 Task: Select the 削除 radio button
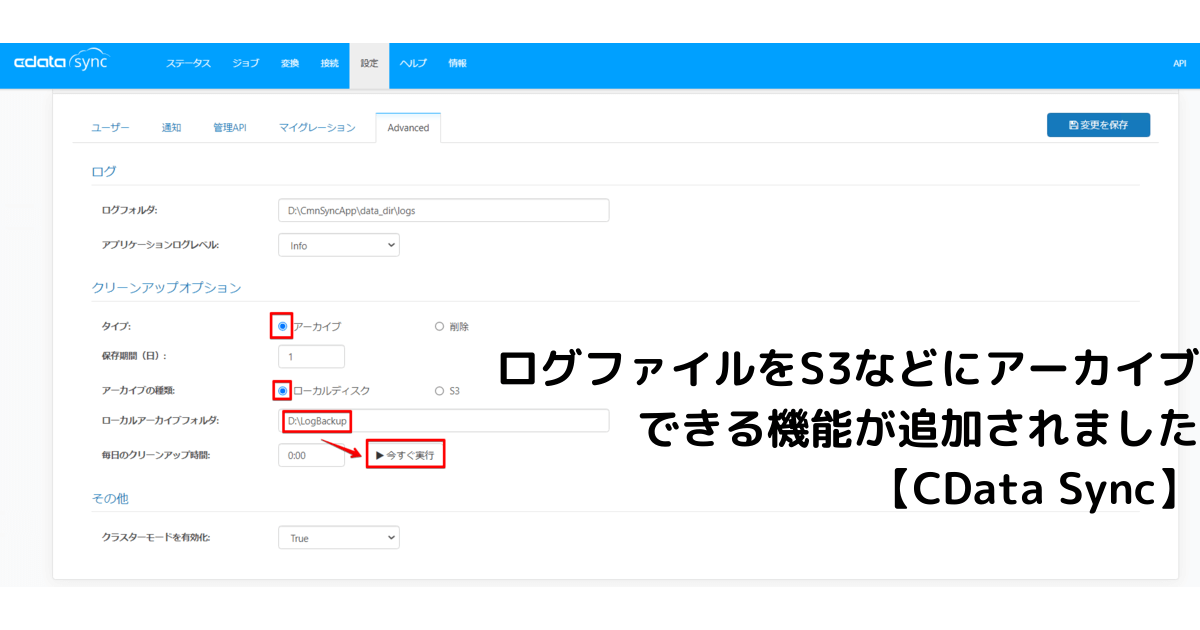pyautogui.click(x=439, y=326)
